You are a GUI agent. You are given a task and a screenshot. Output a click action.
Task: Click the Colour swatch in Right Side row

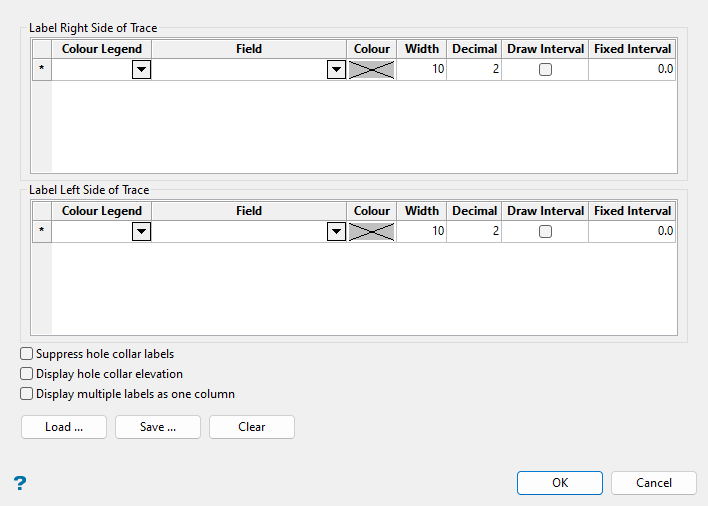pos(372,70)
